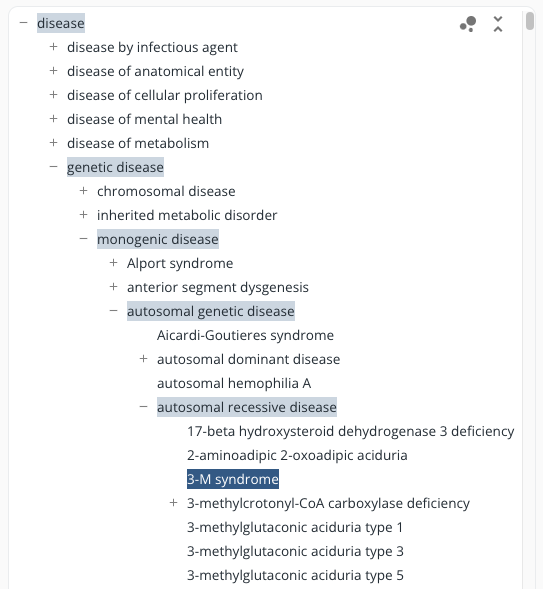This screenshot has width=543, height=589.
Task: Click the vertical scrollbar thumb
Action: [x=530, y=21]
